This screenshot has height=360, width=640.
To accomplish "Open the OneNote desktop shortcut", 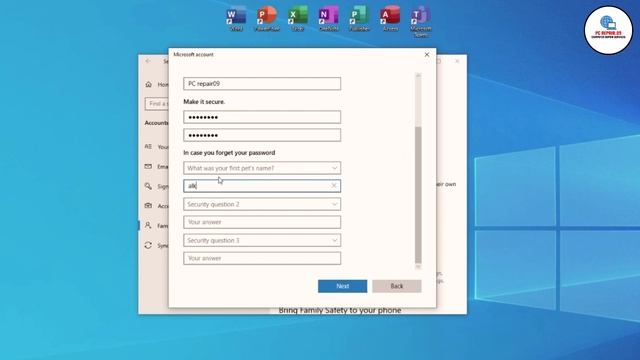I will (329, 19).
